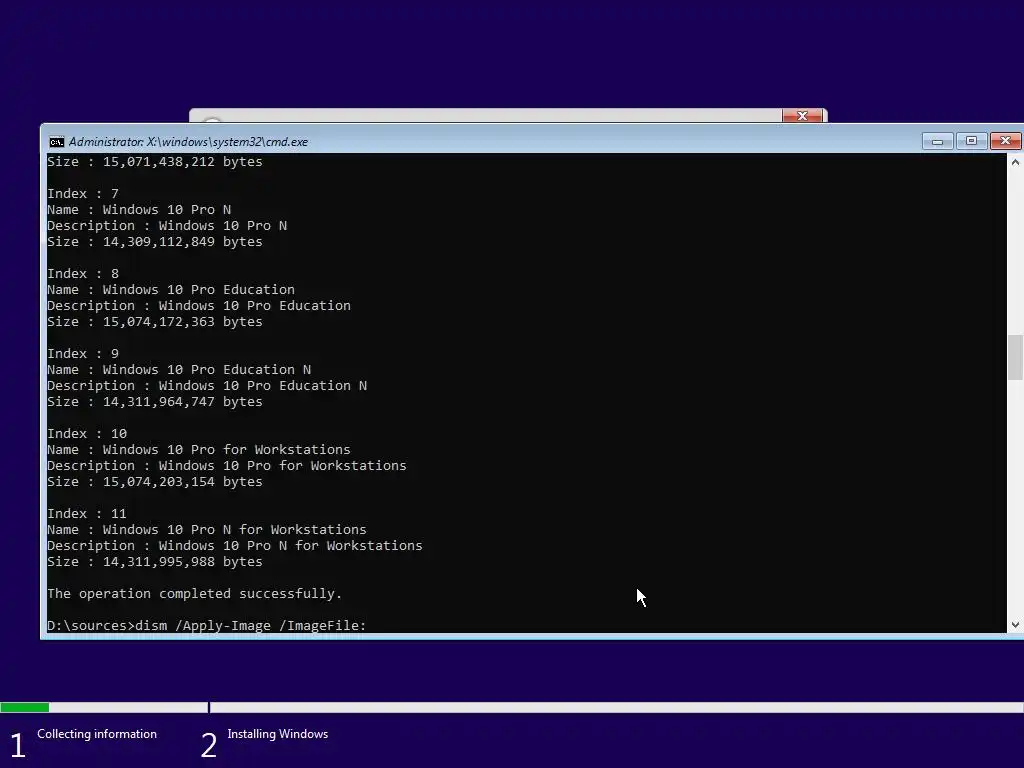This screenshot has height=768, width=1024.
Task: Click the 'Installing Windows' step label
Action: coord(278,734)
